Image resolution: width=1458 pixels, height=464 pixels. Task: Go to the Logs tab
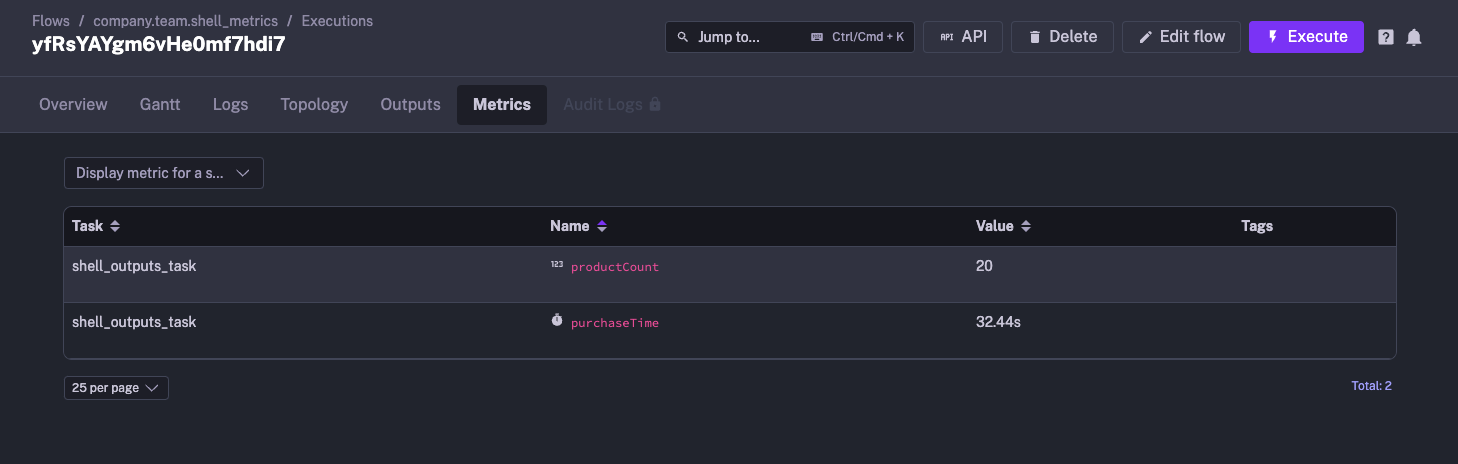(x=230, y=104)
